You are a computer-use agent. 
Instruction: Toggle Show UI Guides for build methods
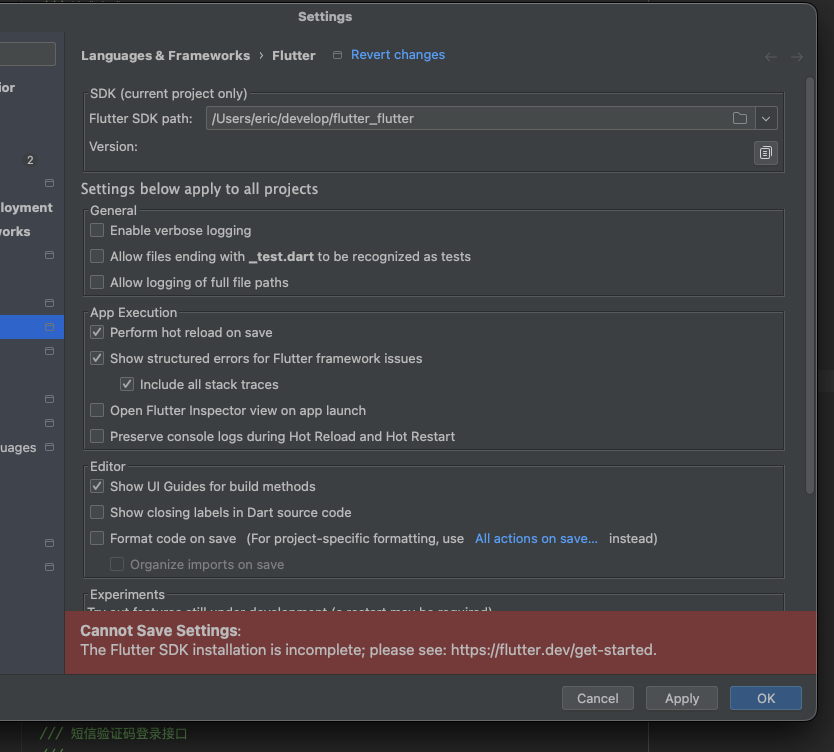(97, 486)
